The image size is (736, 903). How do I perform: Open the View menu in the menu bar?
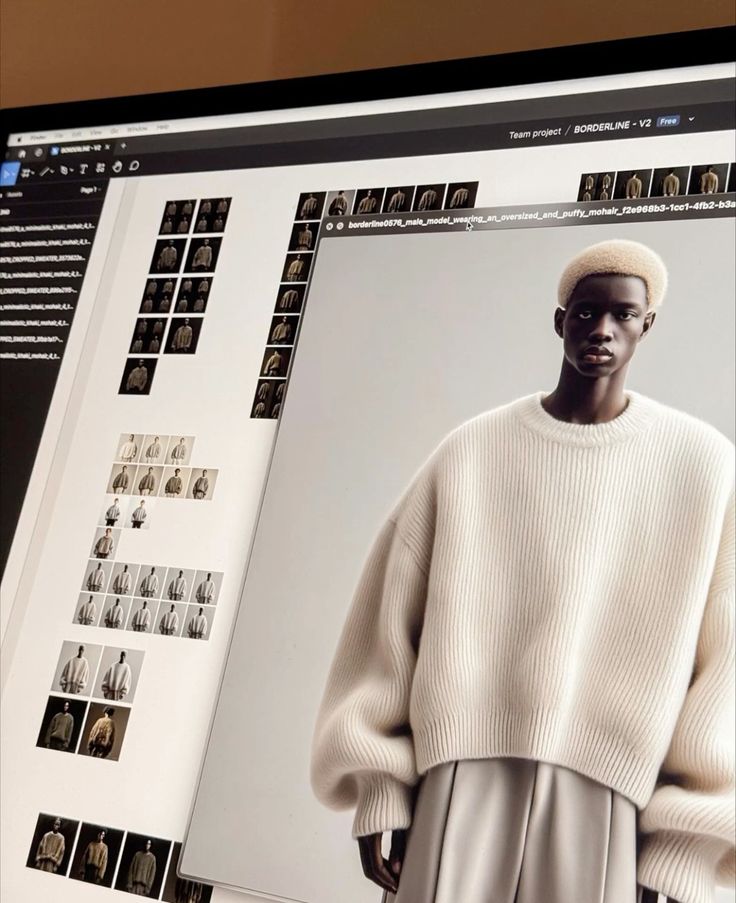tap(95, 132)
